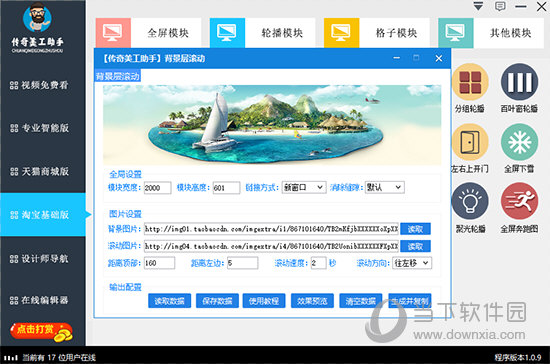Close the 背景层滚动 dialog
550x364 pixels.
(438, 58)
